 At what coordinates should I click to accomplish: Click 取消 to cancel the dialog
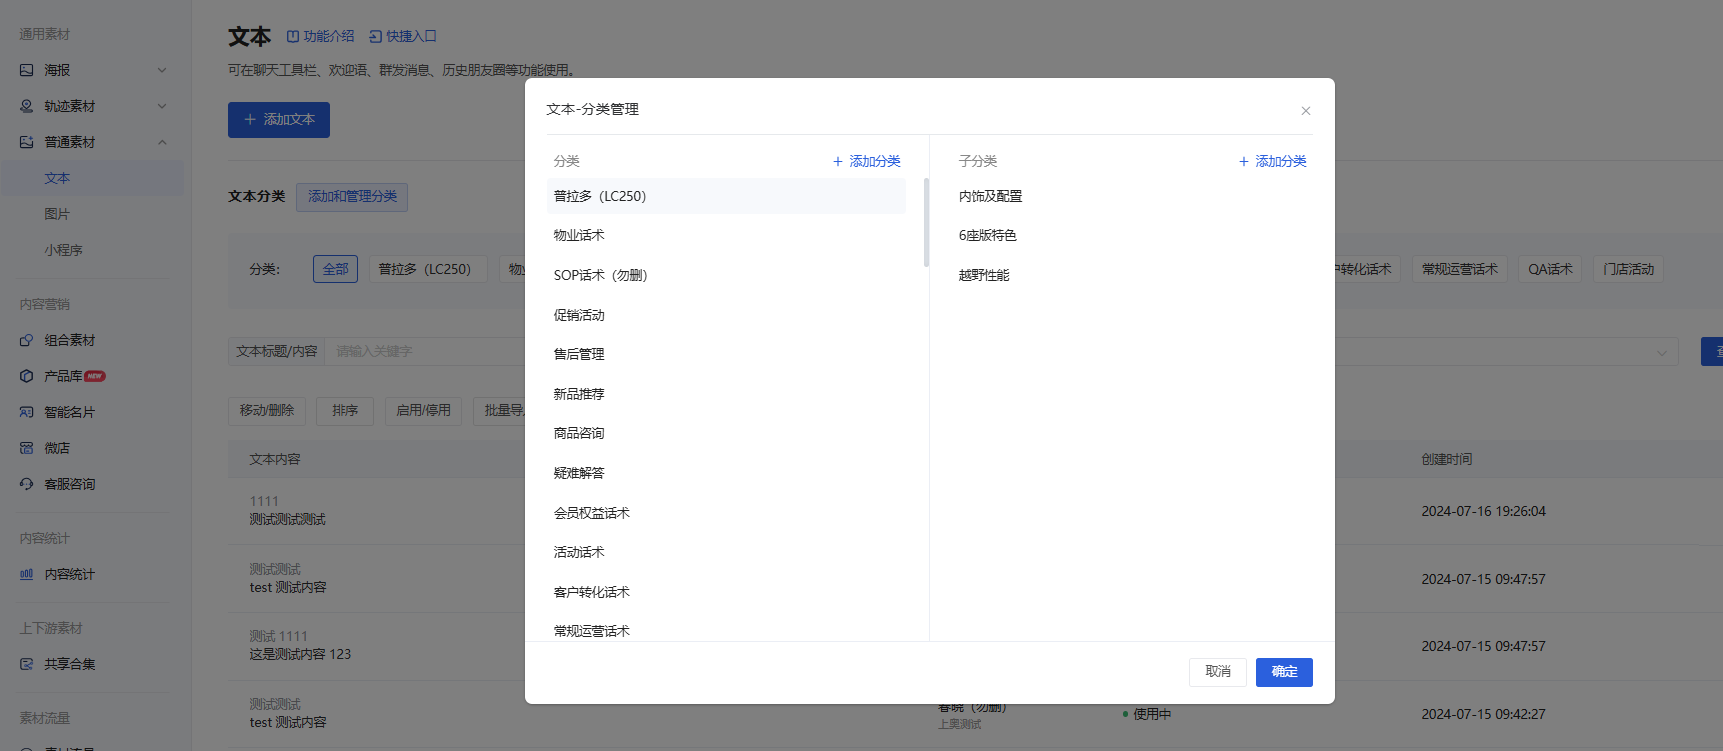(1218, 672)
